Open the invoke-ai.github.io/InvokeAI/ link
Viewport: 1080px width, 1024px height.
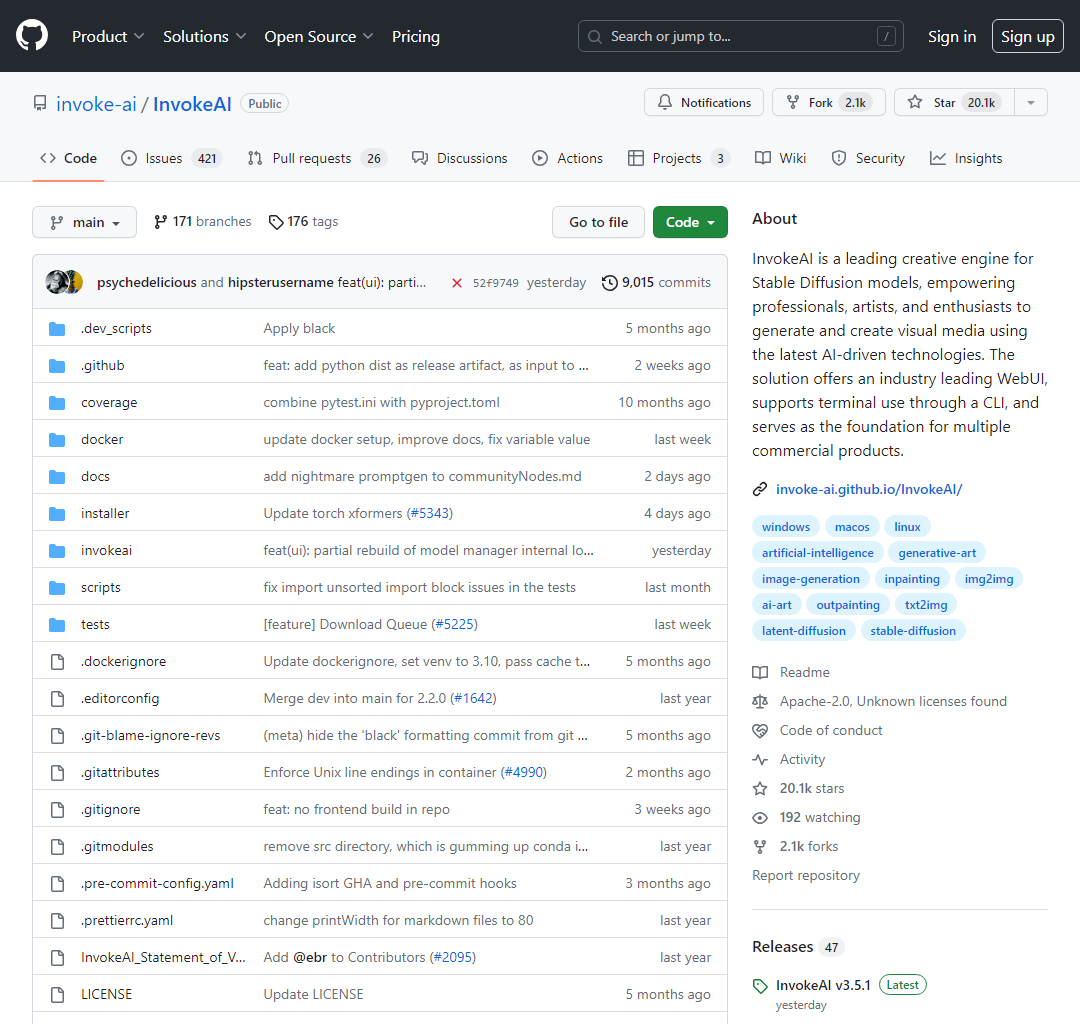coord(869,490)
